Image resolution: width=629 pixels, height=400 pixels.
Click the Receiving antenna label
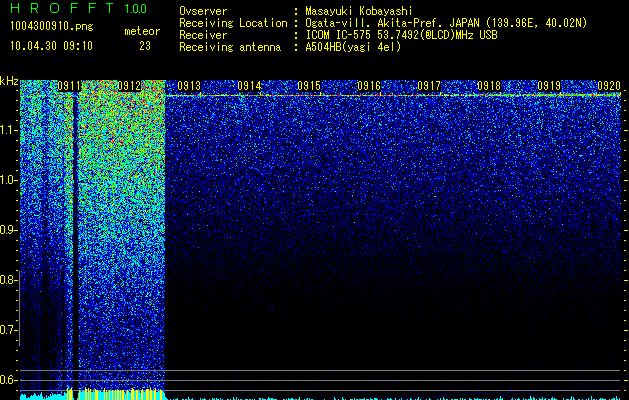click(x=230, y=47)
